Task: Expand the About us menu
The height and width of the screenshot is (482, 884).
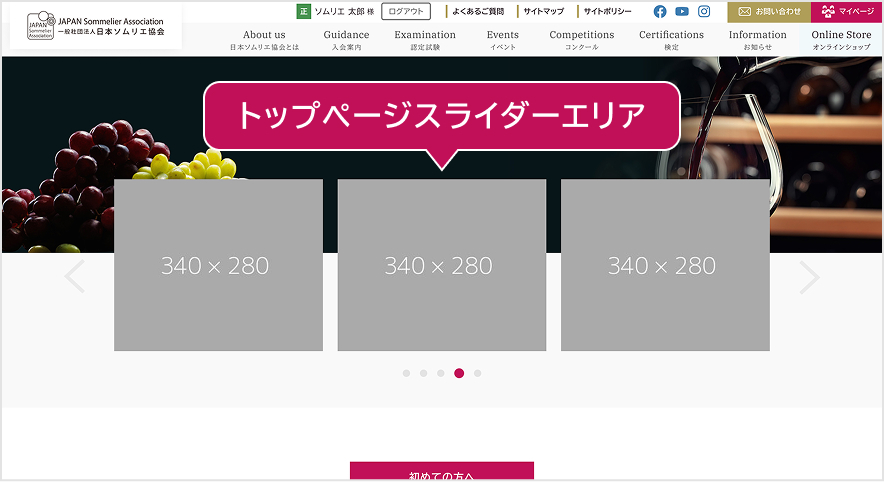Action: pyautogui.click(x=264, y=40)
